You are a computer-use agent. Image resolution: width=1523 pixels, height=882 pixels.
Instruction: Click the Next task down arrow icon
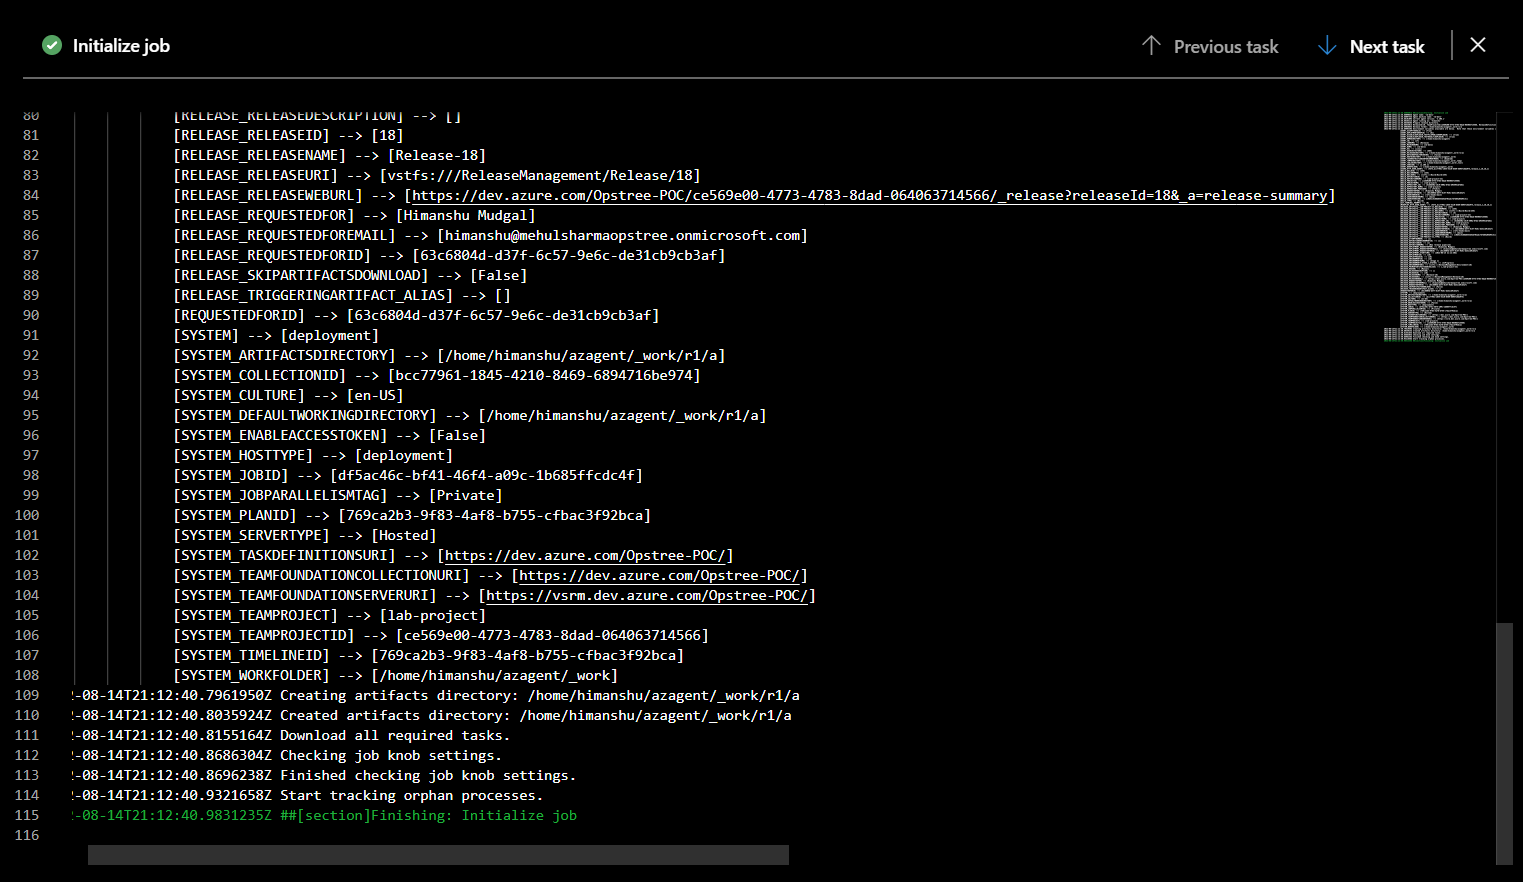click(1327, 46)
